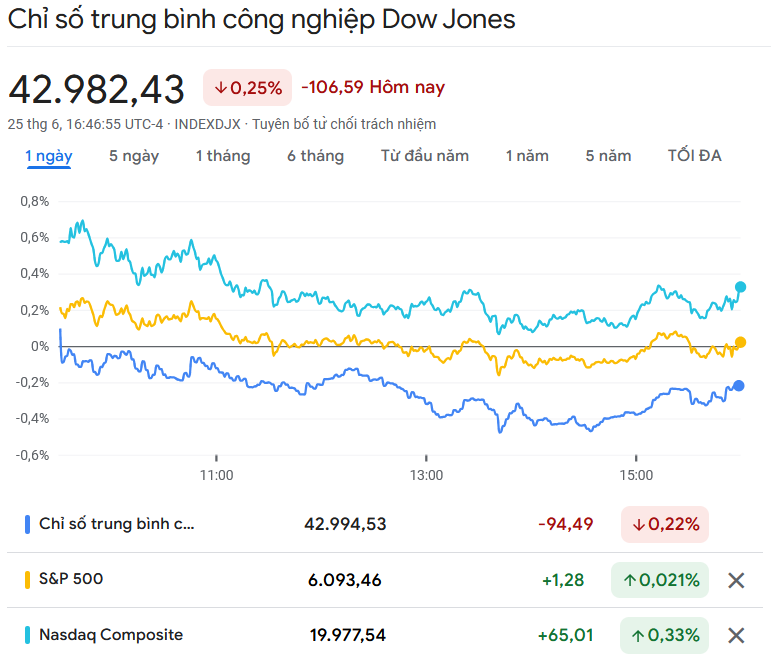Select the "TỐI ĐA" maximum range tab
The width and height of the screenshot is (771, 660).
tap(694, 156)
